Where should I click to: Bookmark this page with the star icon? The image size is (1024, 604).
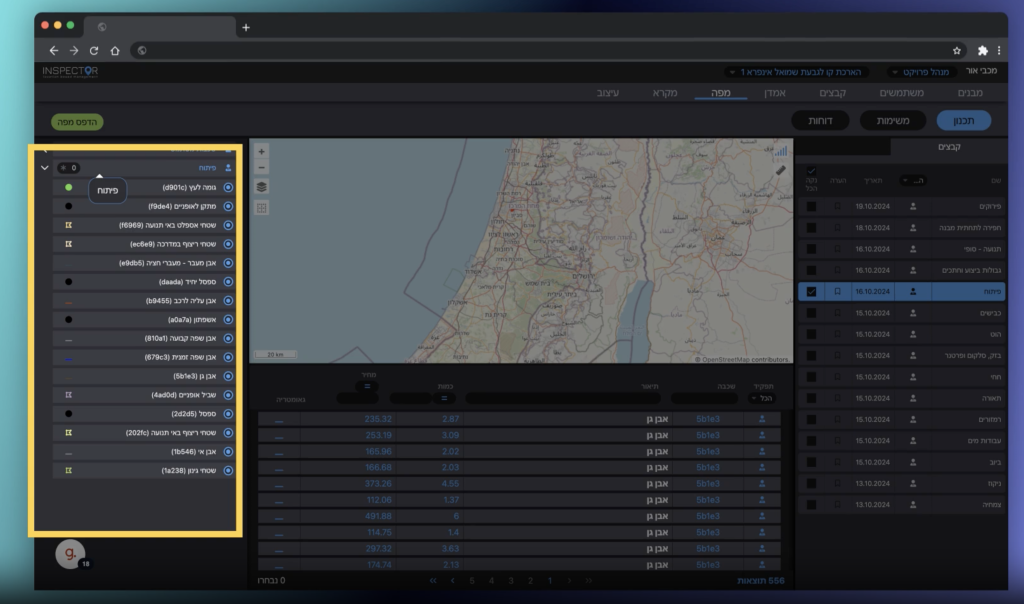[x=957, y=50]
